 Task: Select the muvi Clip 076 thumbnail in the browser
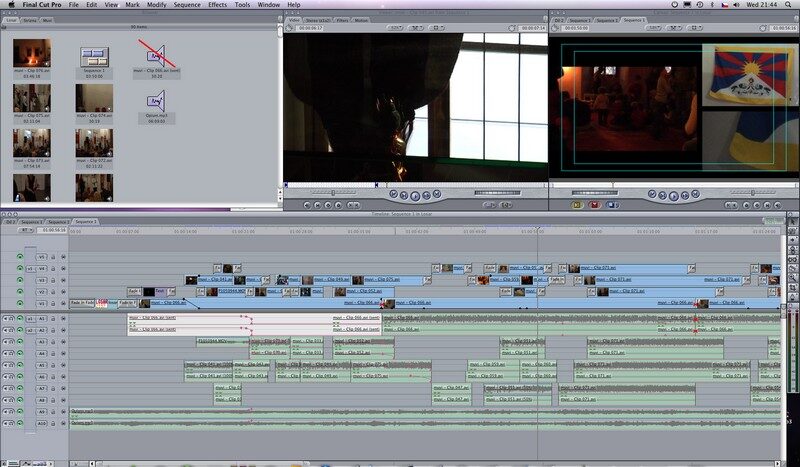point(31,55)
